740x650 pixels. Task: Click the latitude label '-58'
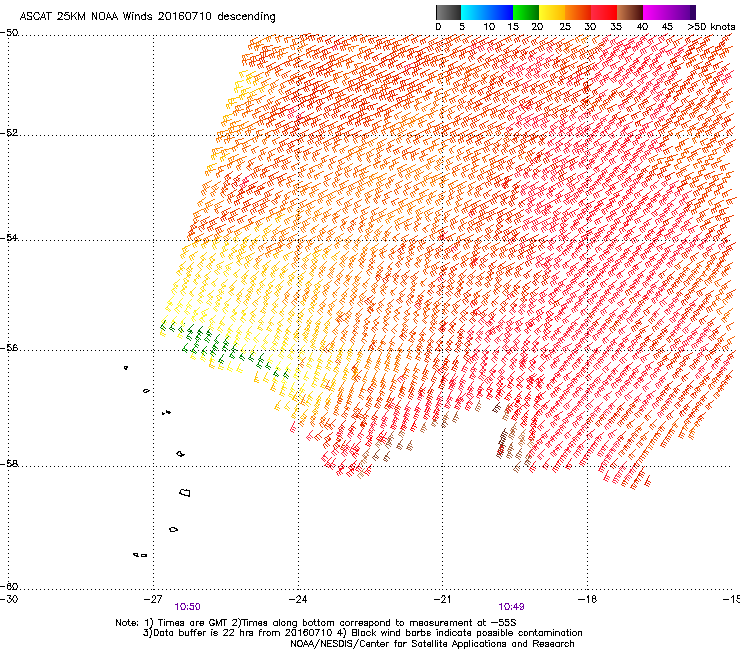point(9,464)
